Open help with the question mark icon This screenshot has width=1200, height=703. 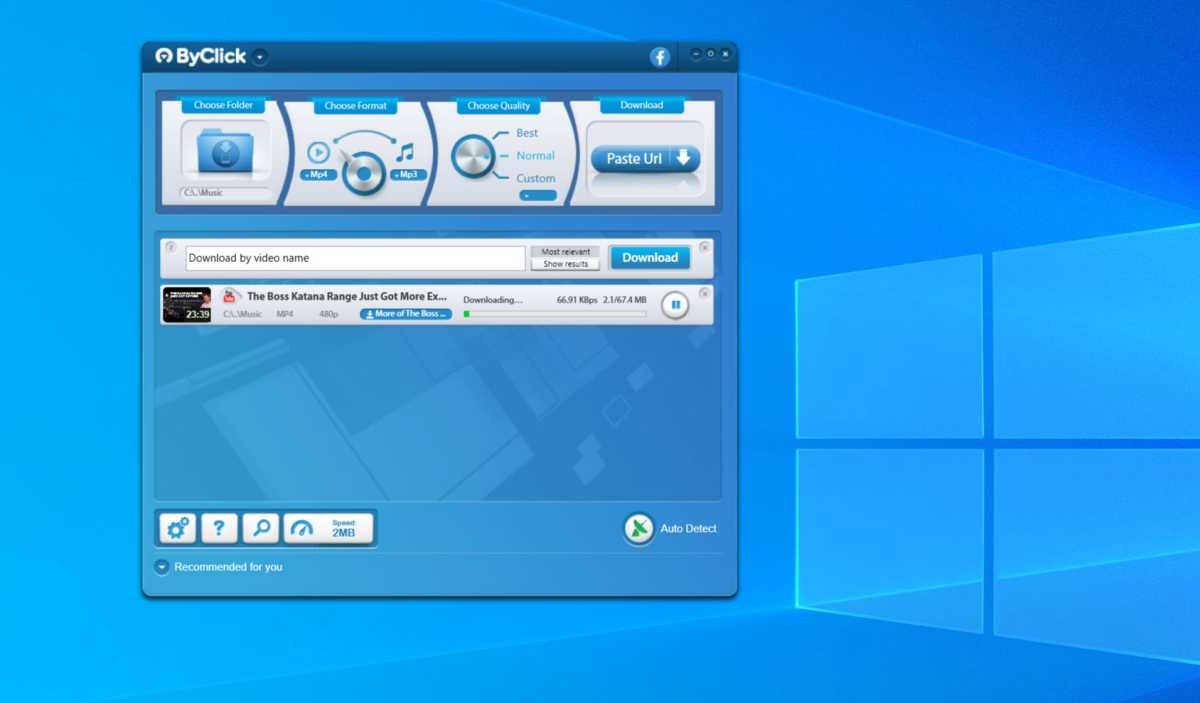pos(219,529)
